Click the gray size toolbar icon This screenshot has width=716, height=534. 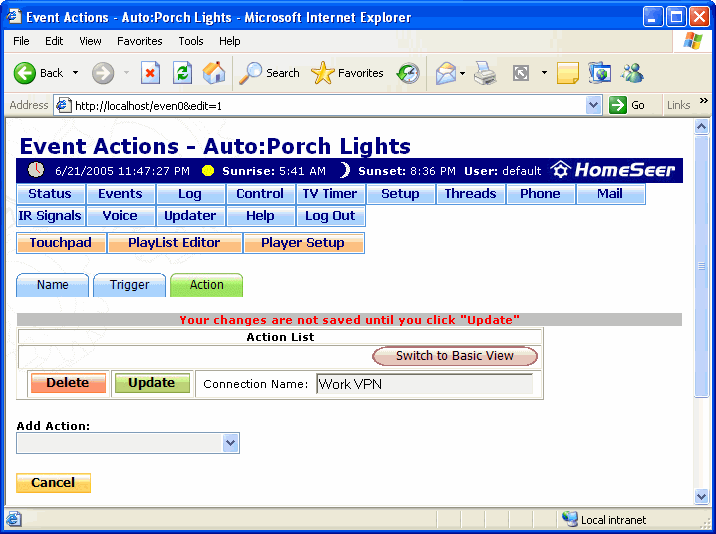[521, 73]
